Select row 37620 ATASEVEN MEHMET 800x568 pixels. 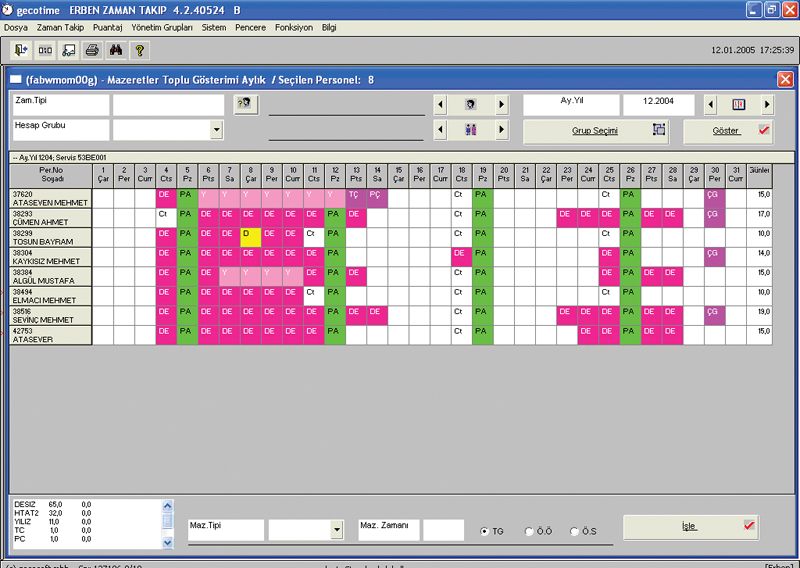click(x=51, y=199)
